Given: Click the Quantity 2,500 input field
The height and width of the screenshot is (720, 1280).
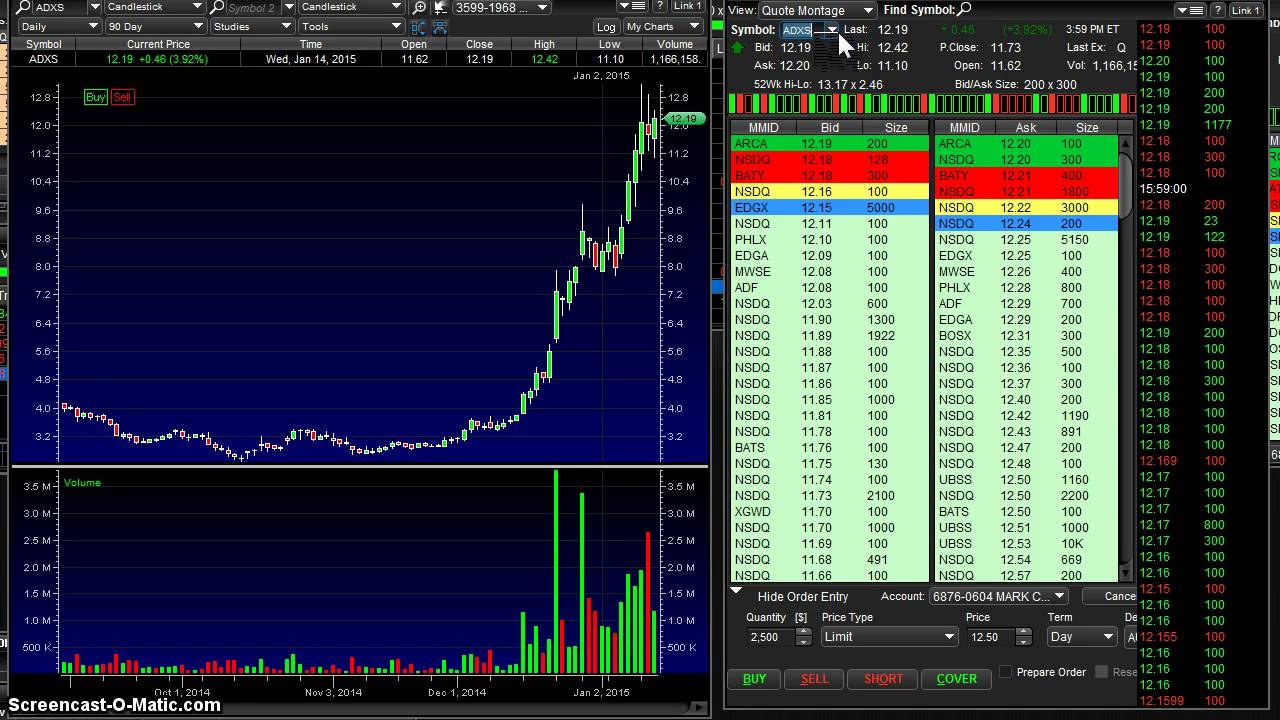Looking at the screenshot, I should [770, 637].
